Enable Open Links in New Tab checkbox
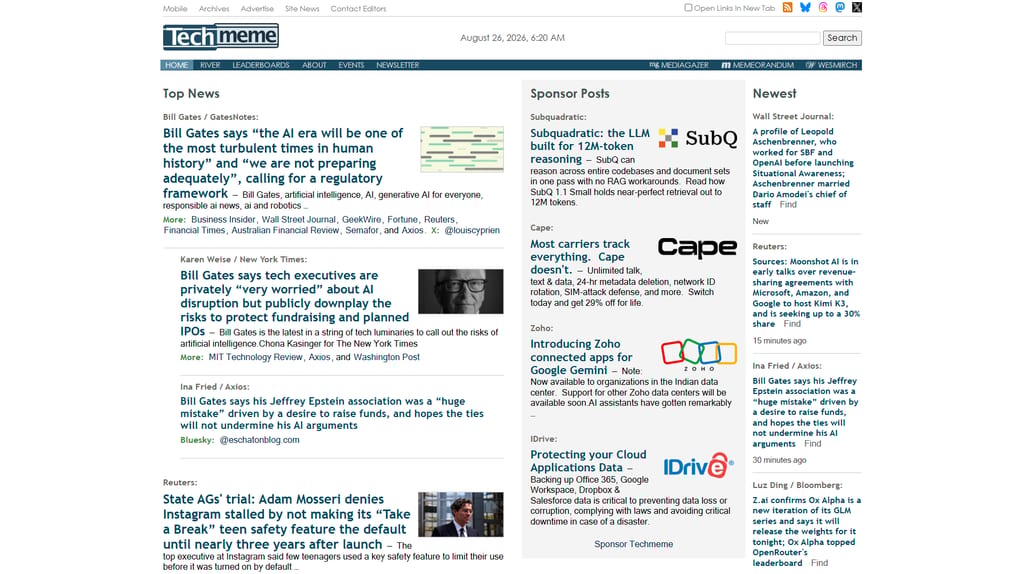 tap(688, 8)
